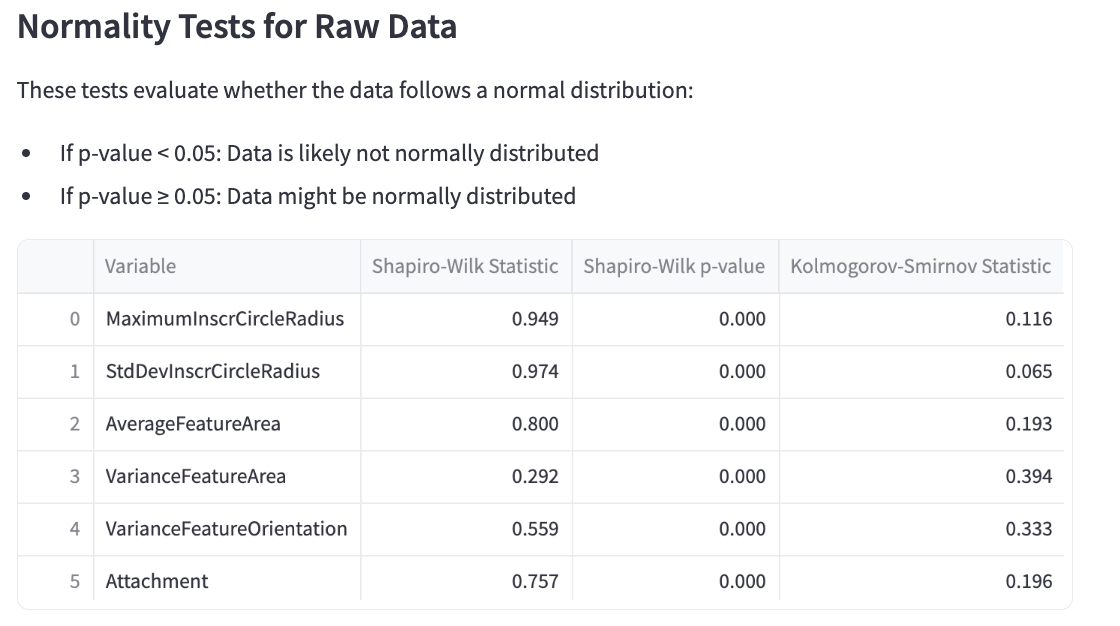Sort by Shapiro-Wilk Statistic column header
The height and width of the screenshot is (626, 1120).
(466, 267)
